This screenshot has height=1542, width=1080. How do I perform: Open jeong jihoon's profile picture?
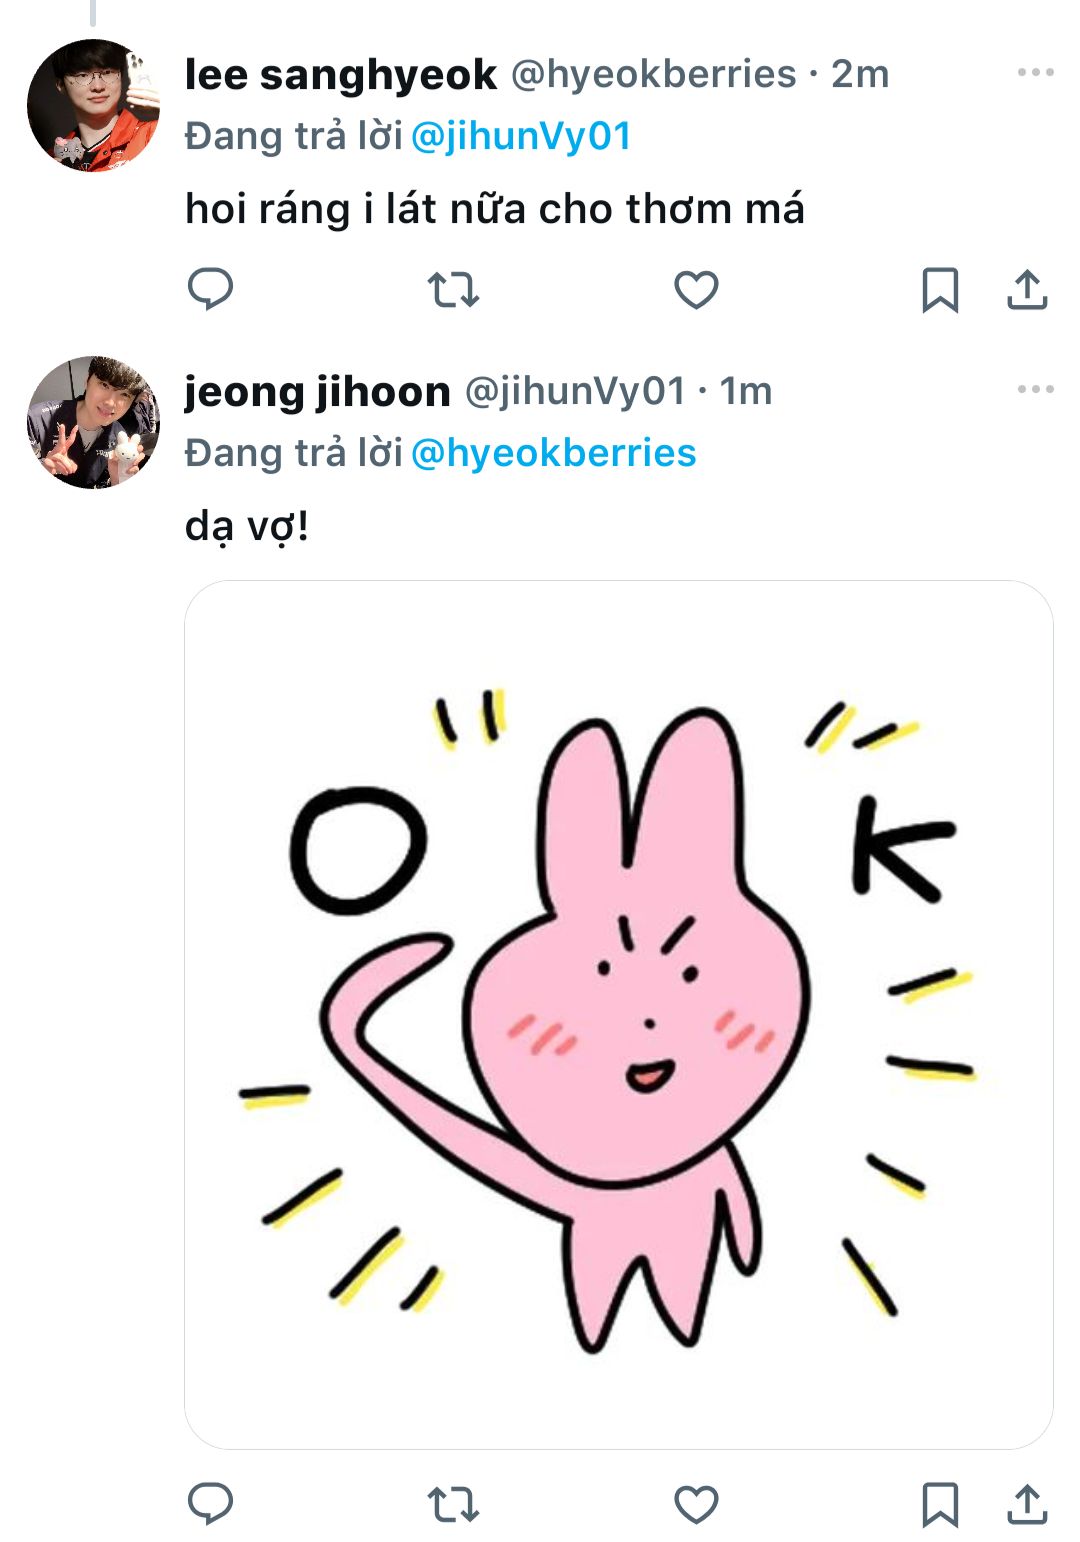93,422
